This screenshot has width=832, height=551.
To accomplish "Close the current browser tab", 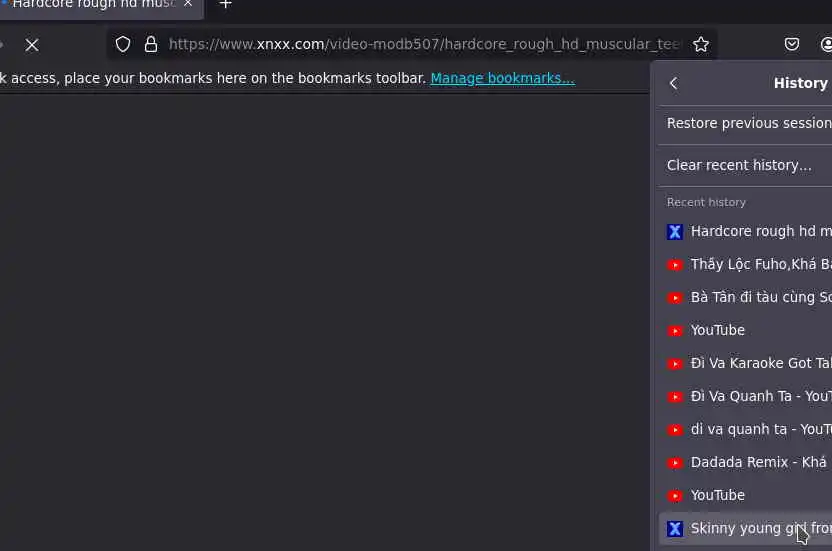I will 188,4.
